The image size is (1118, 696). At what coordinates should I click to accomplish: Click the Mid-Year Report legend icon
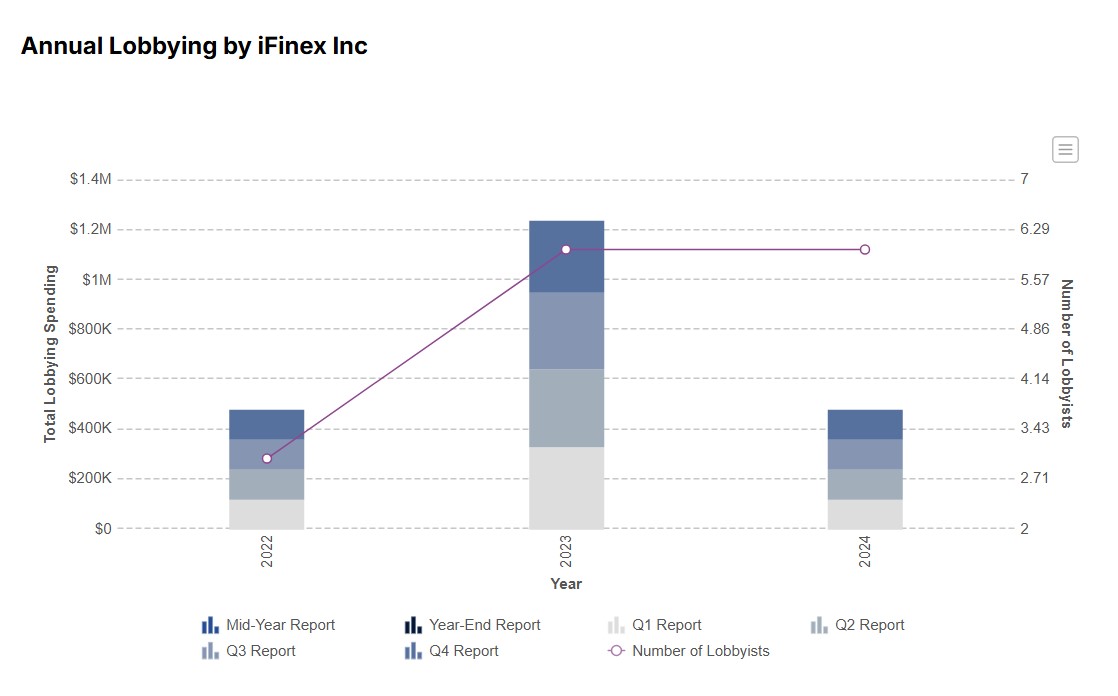210,625
